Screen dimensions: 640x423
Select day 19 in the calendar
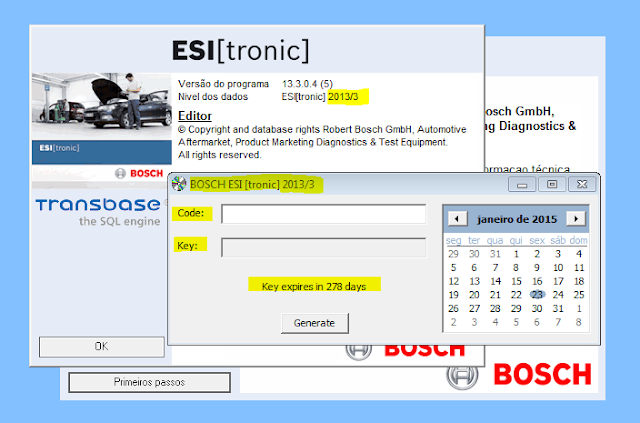pyautogui.click(x=453, y=294)
